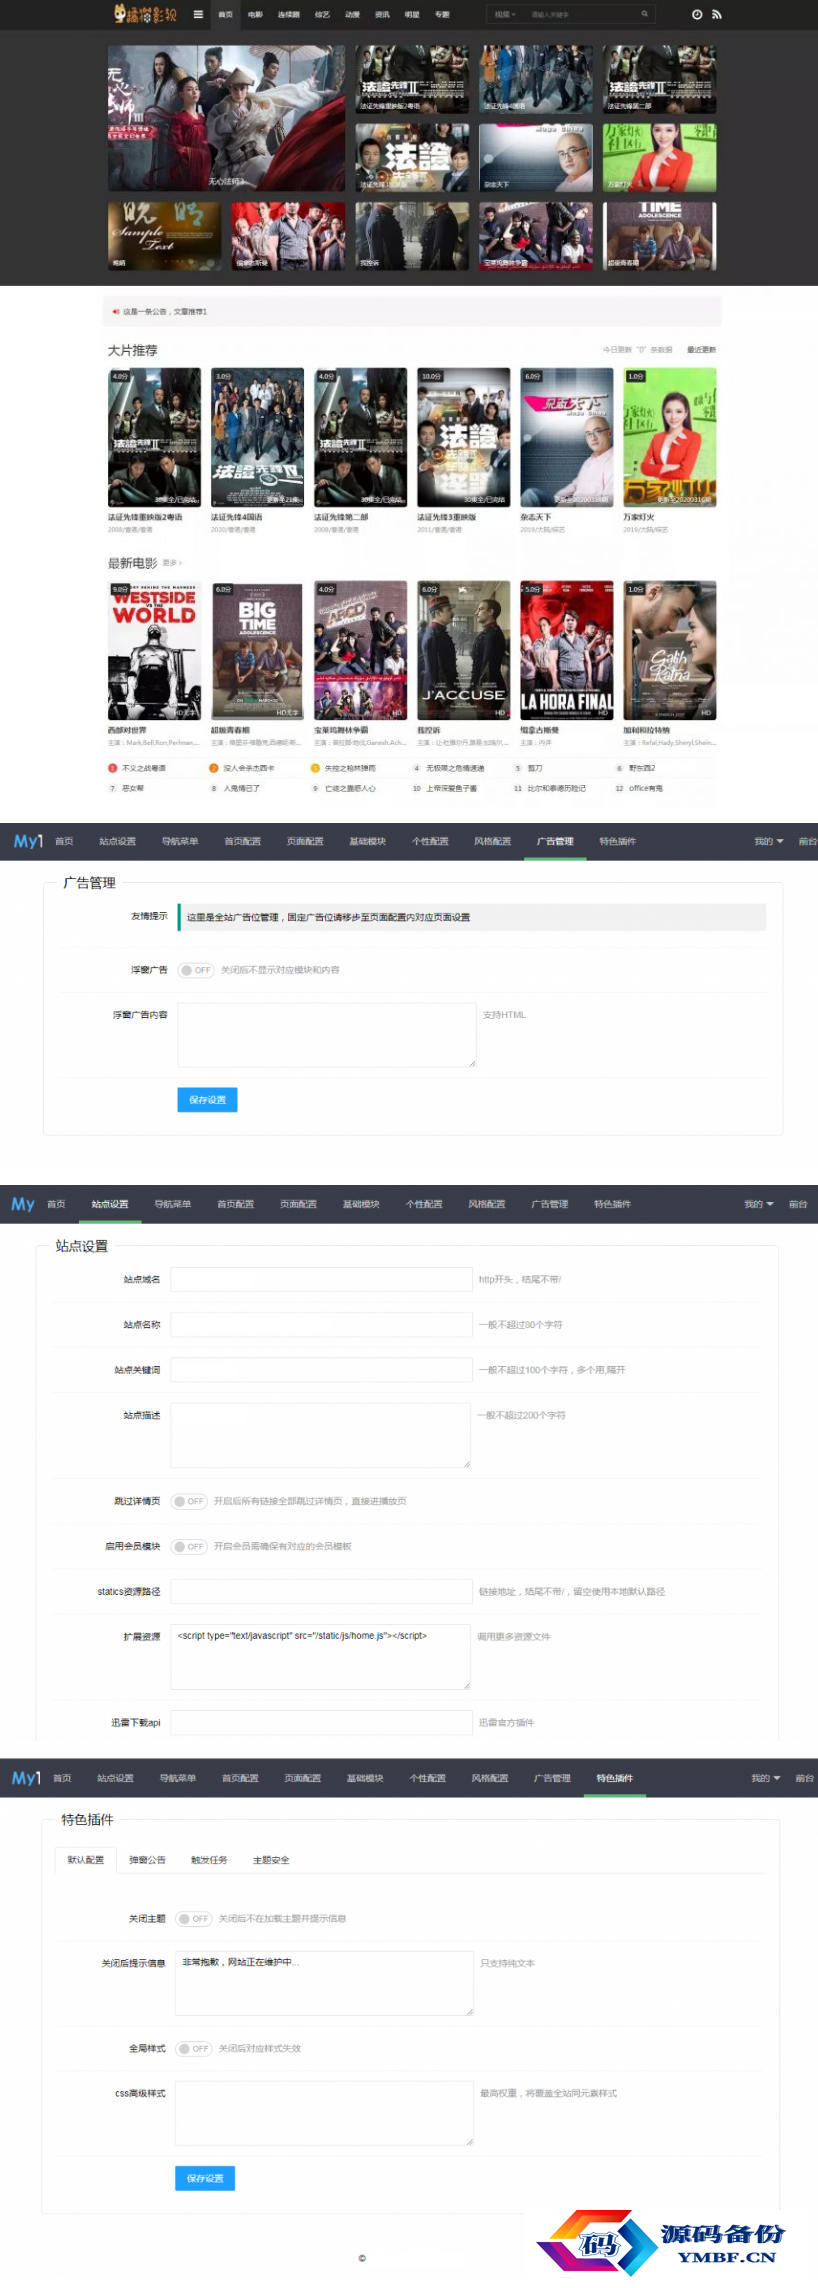Click the movie site logo at top
The image size is (818, 2288).
pyautogui.click(x=145, y=14)
